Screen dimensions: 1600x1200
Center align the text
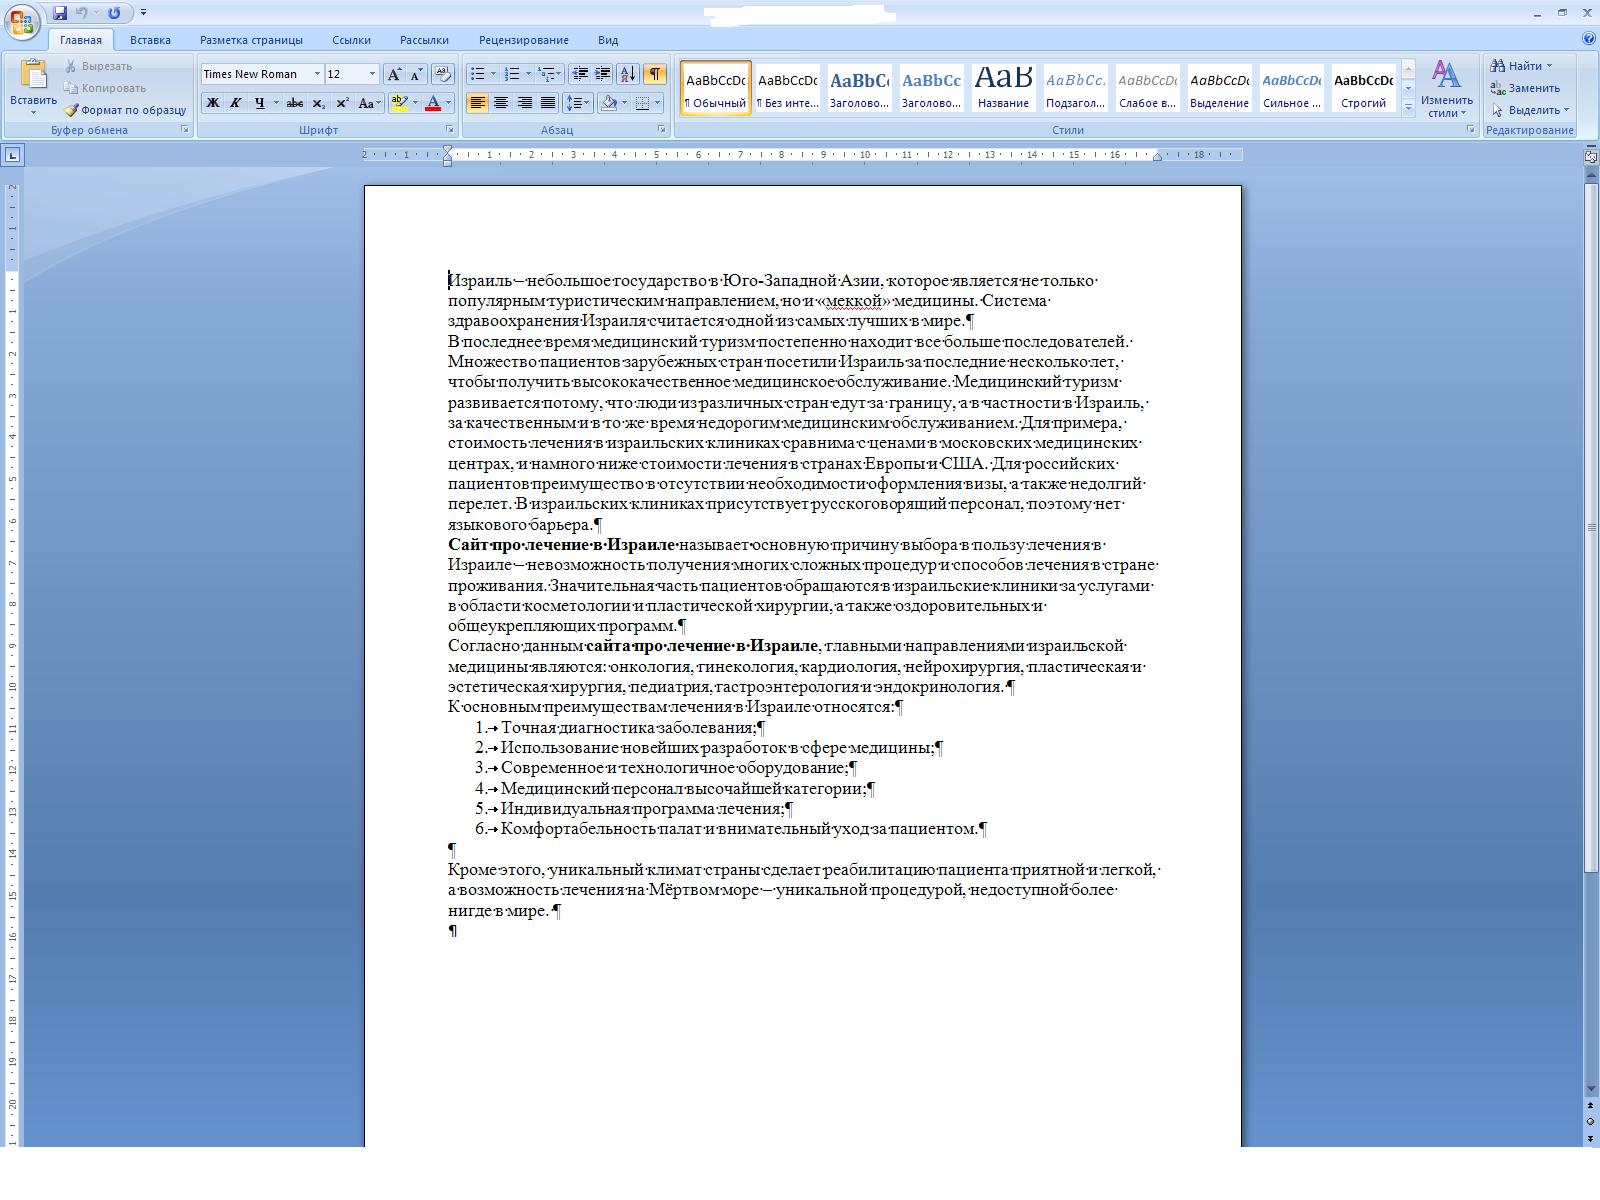[x=501, y=103]
